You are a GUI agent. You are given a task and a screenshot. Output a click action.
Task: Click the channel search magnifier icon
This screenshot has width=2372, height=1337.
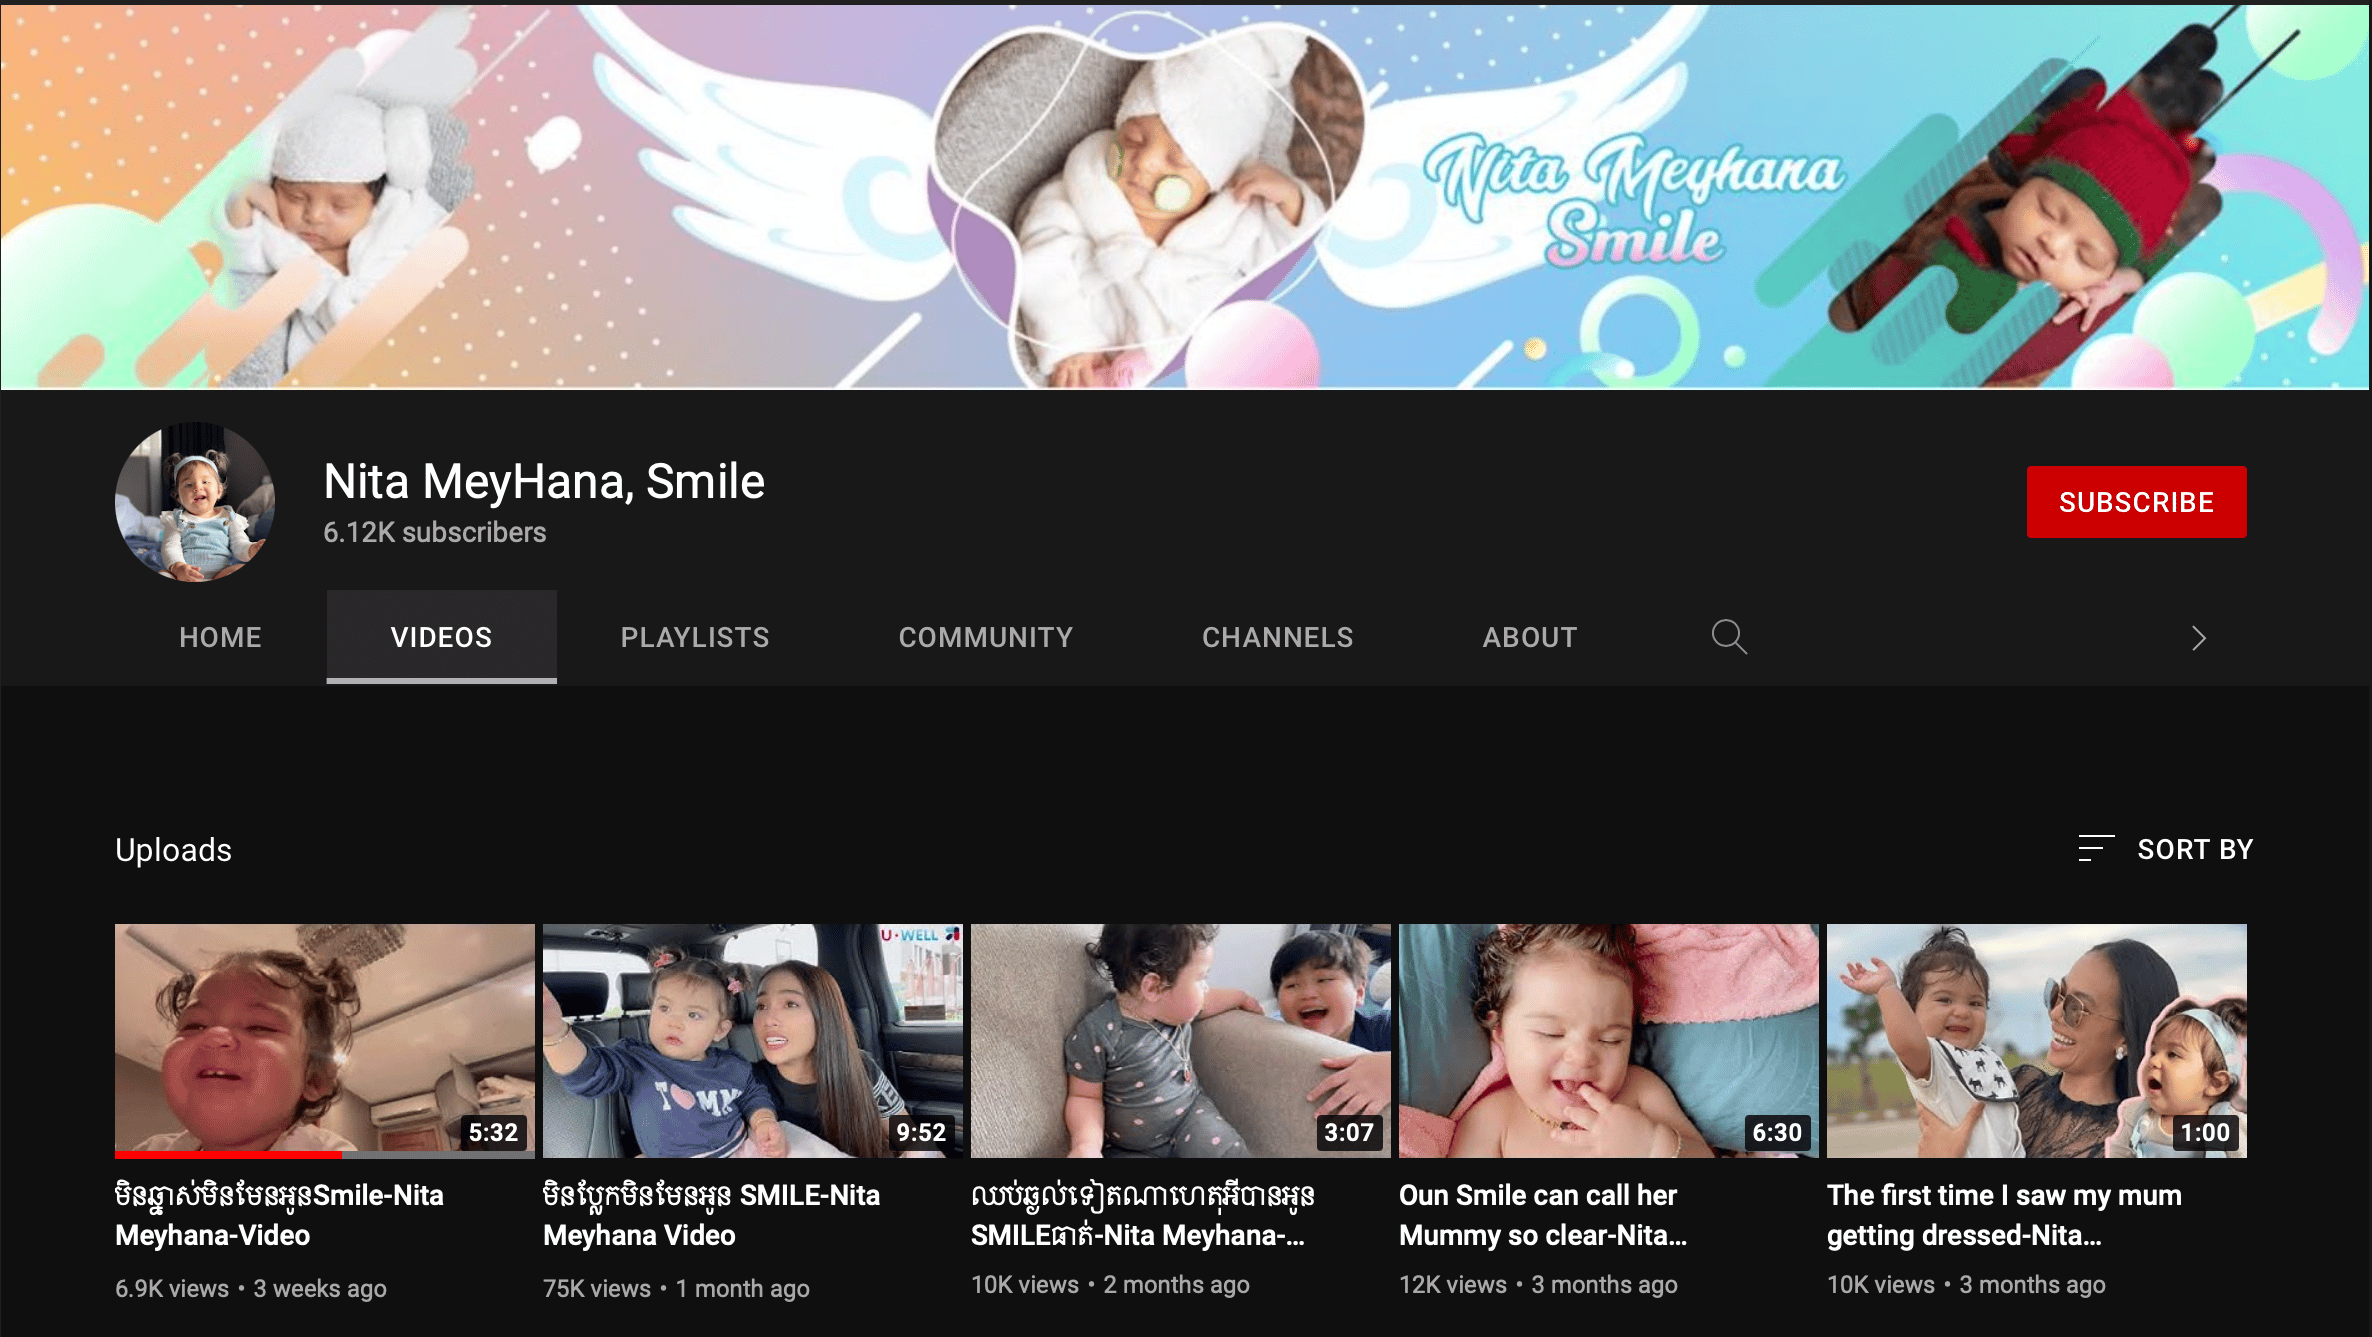[x=1728, y=637]
